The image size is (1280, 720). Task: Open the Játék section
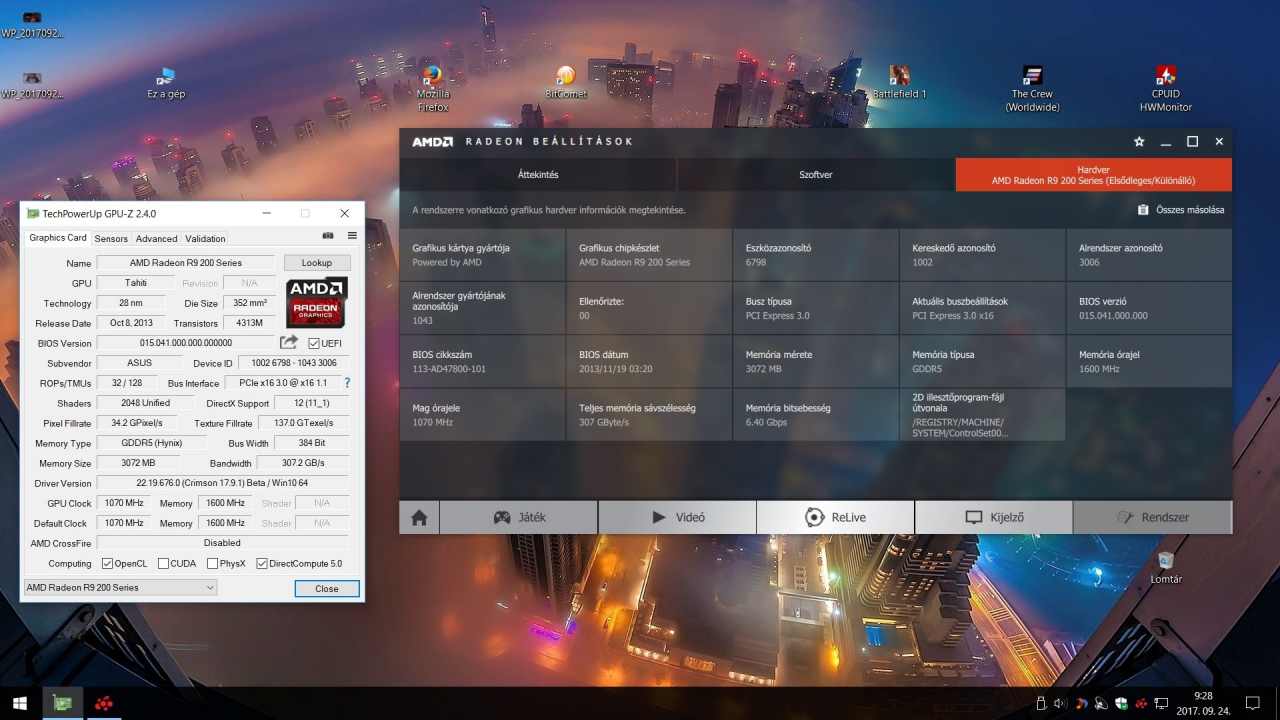pyautogui.click(x=518, y=517)
